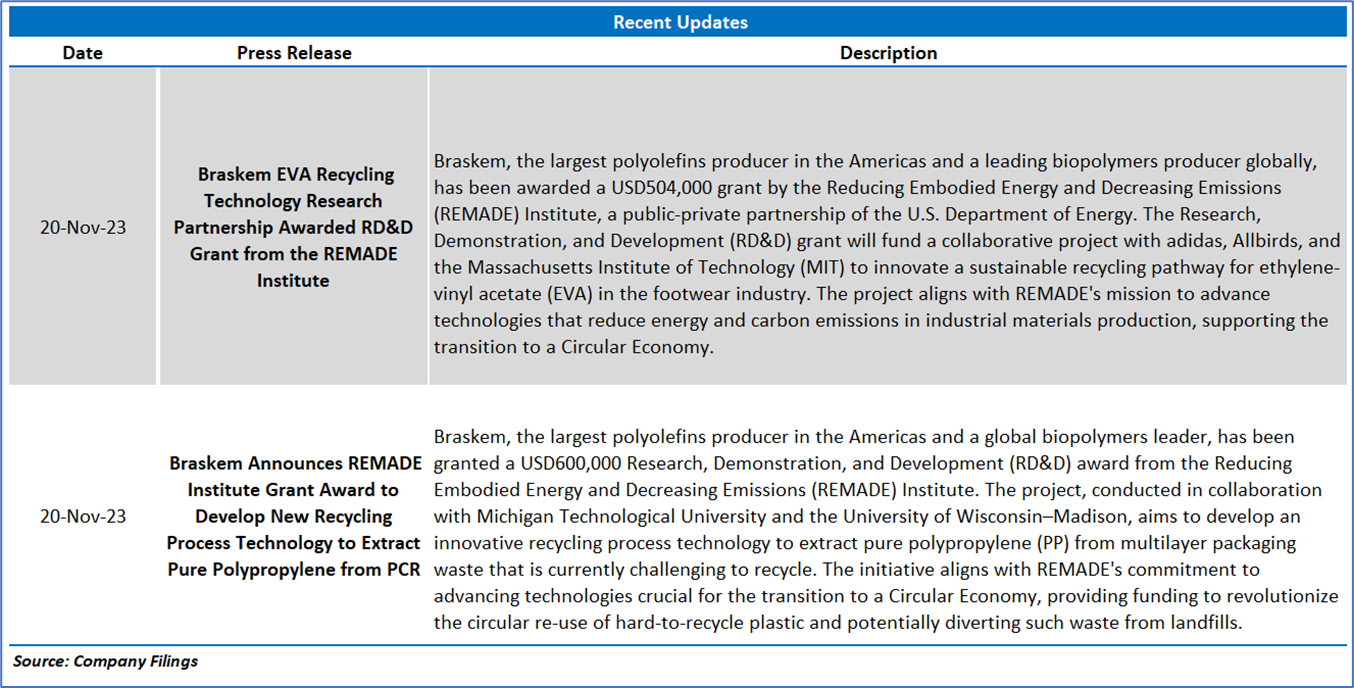Select the "Date" column header
Screen dimensions: 1354x688
82,53
